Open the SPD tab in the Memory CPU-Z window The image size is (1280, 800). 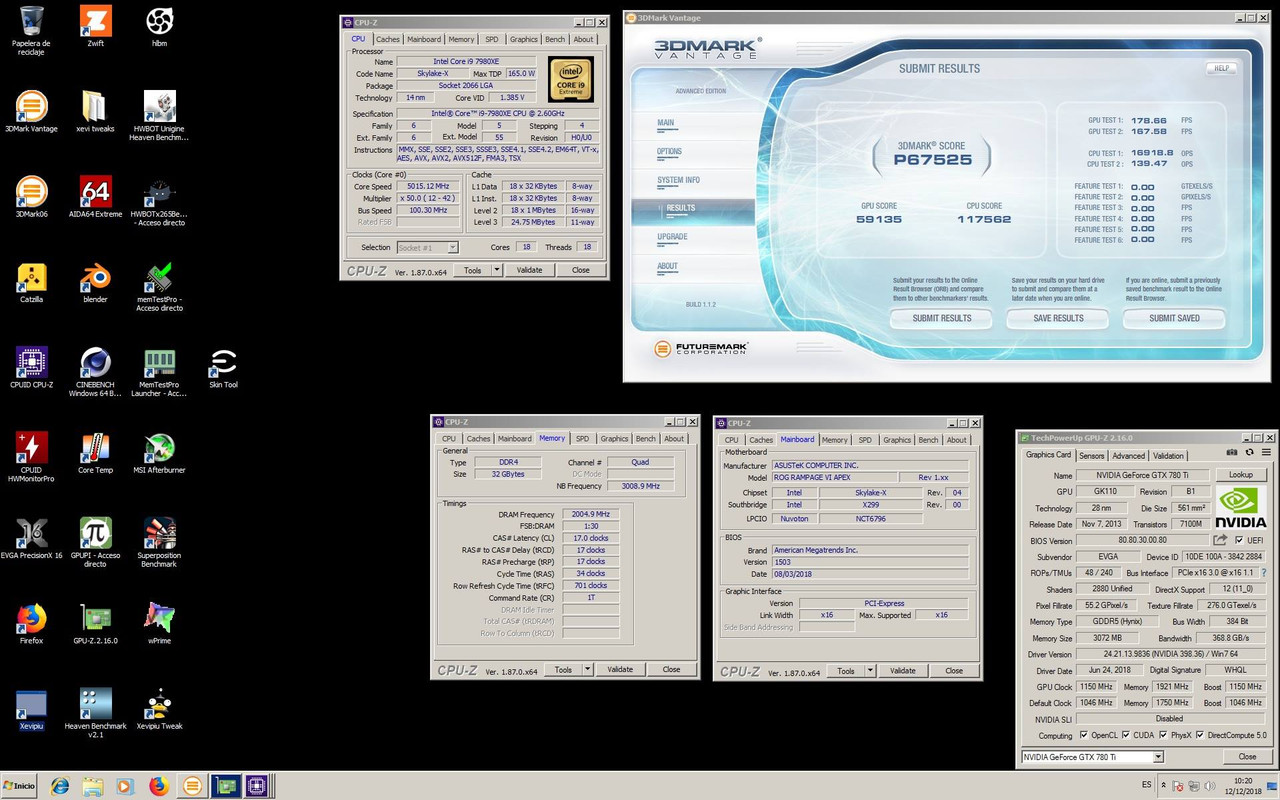click(x=582, y=438)
